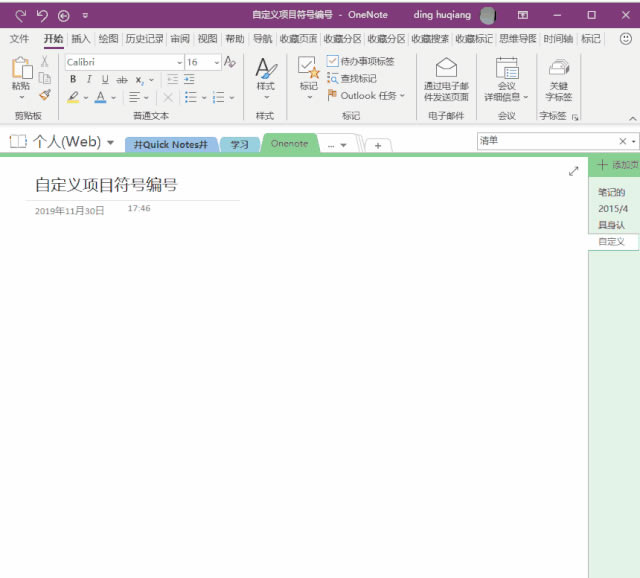Activate the Format Painter brush
Viewport: 640px width, 578px height.
[x=44, y=95]
